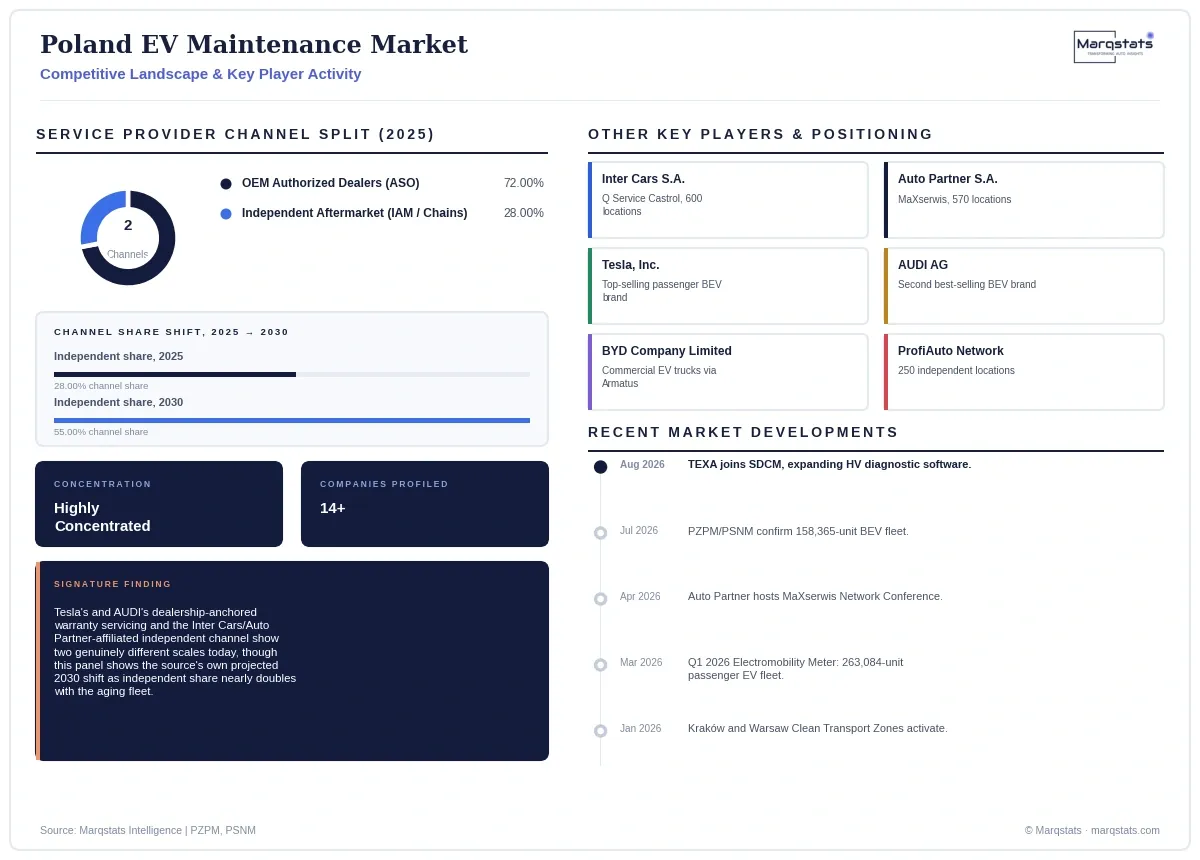Click the Signature Finding heading
The width and height of the screenshot is (1200, 860).
click(x=113, y=584)
